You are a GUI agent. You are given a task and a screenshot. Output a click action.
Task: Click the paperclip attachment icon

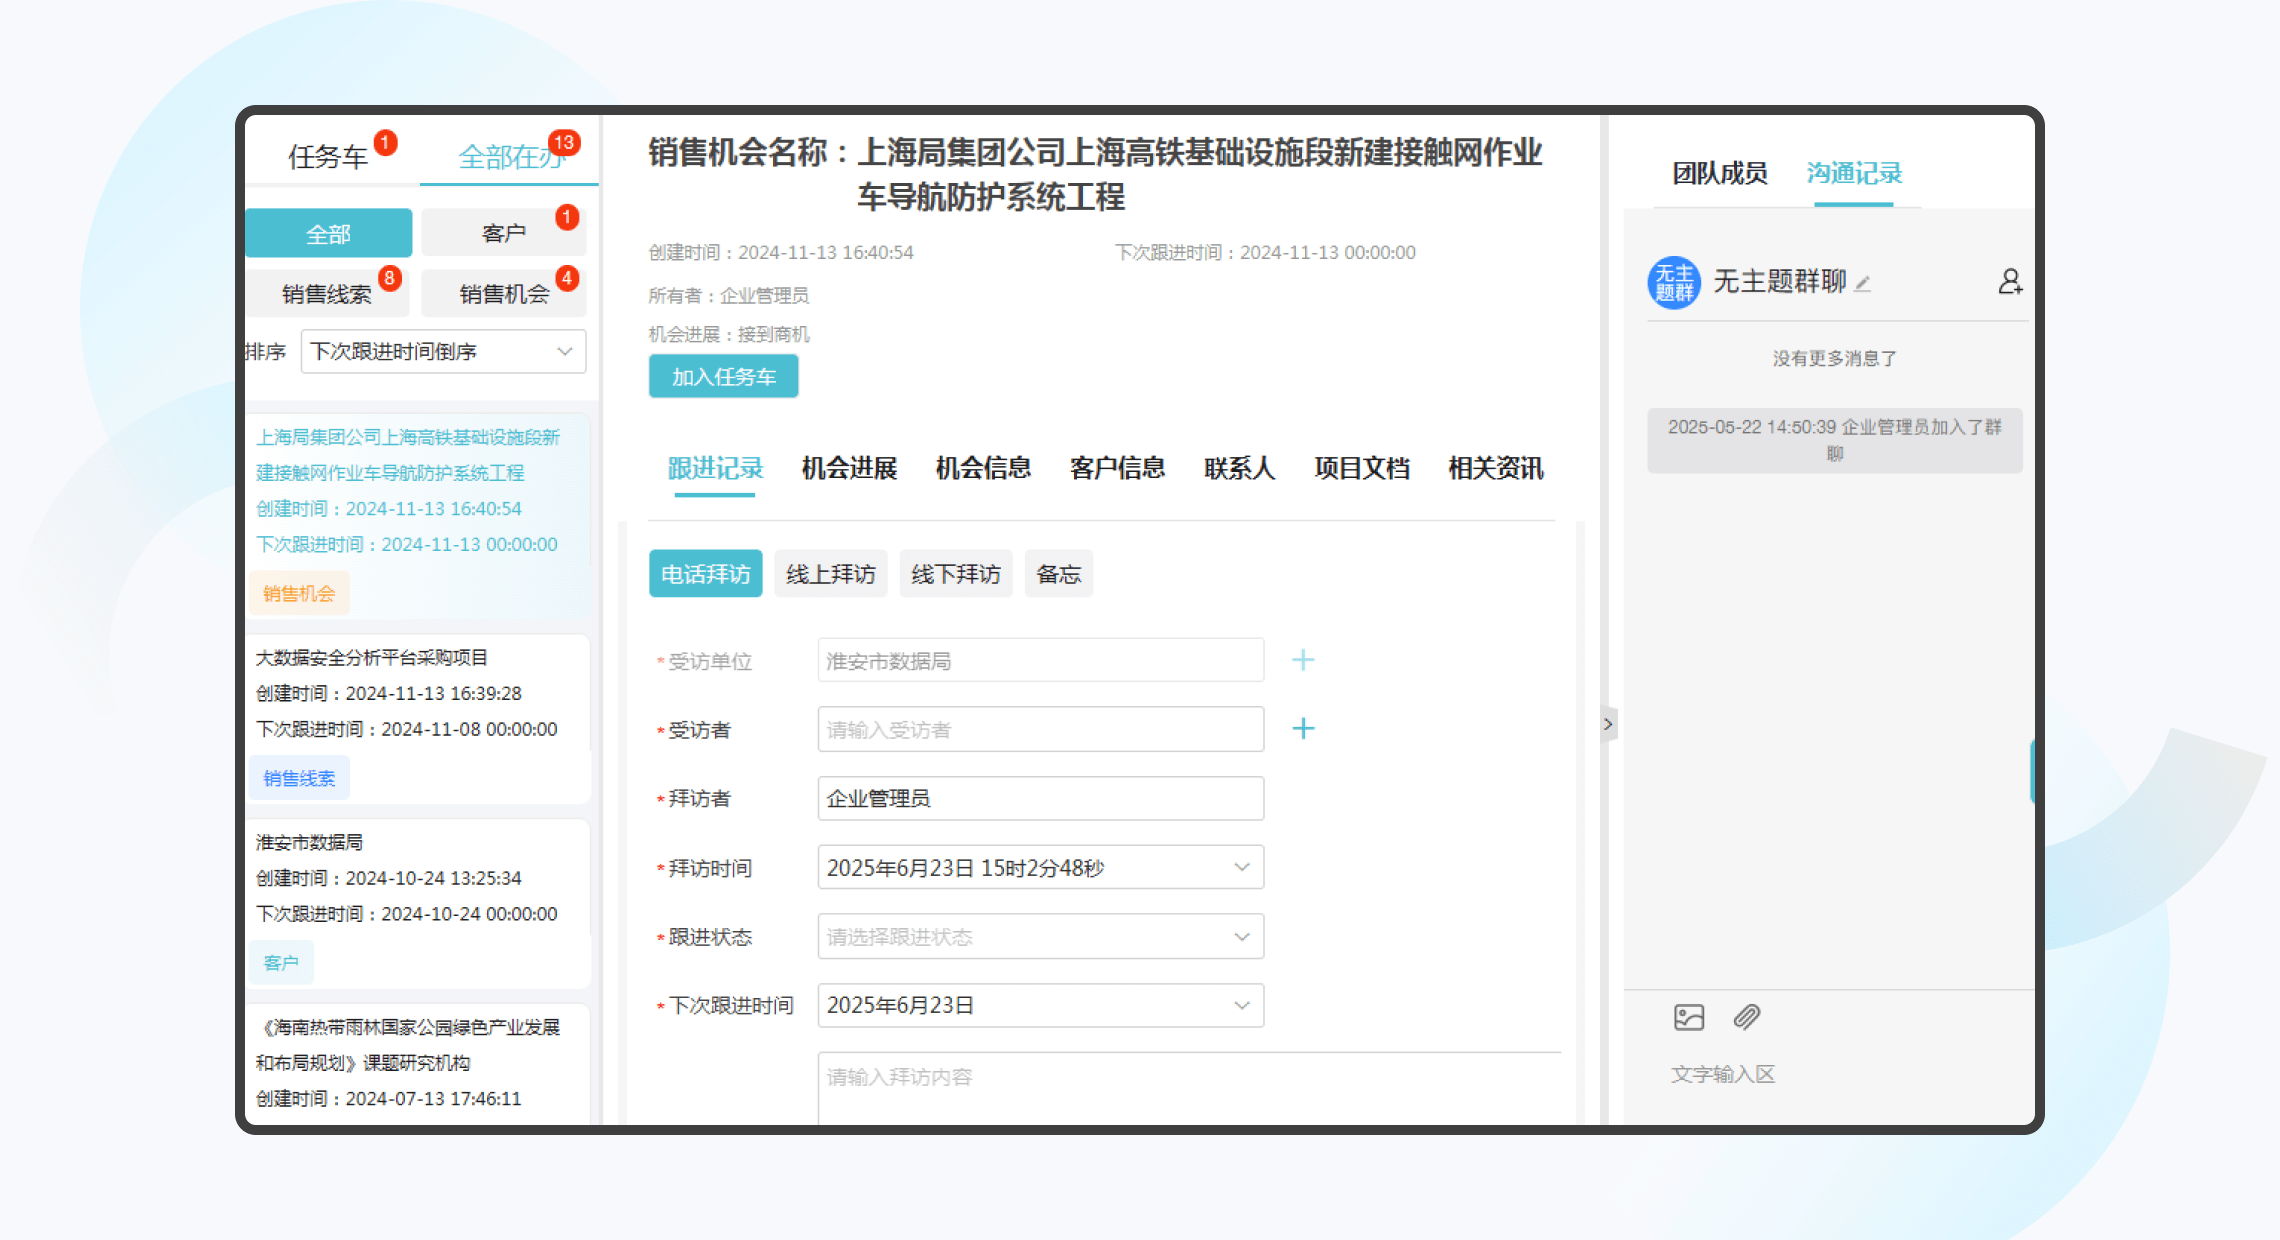coord(1747,1018)
